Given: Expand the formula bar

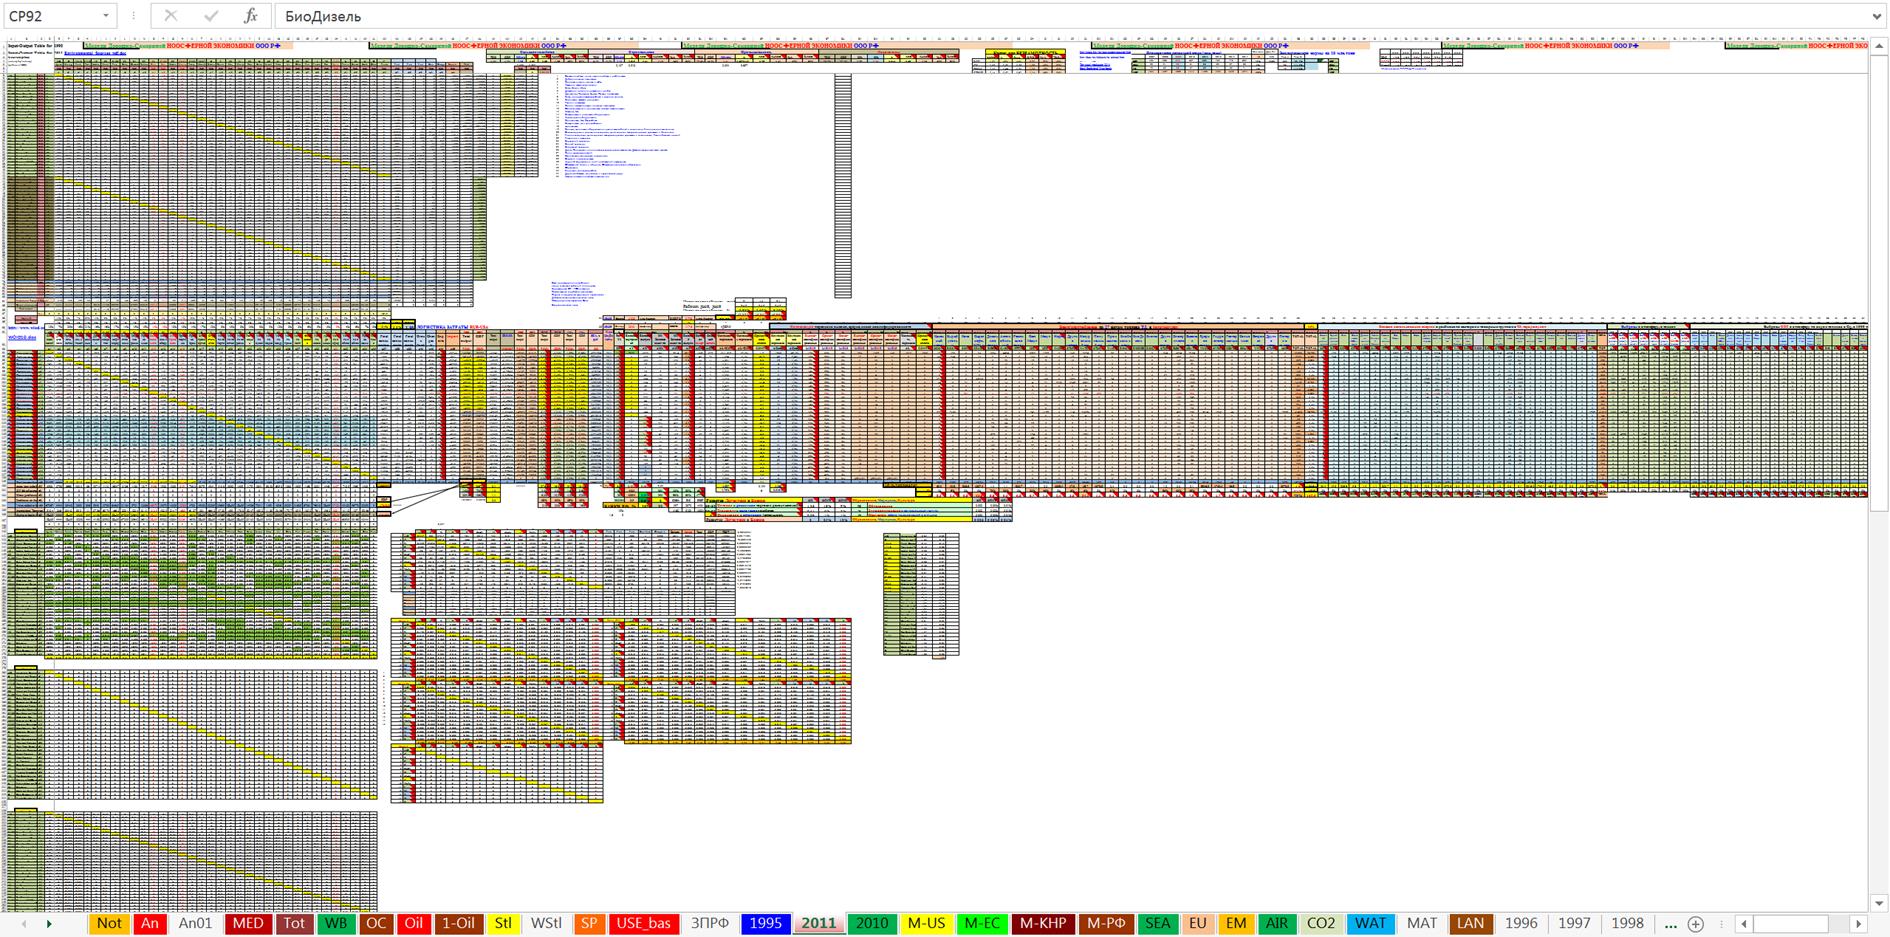Looking at the screenshot, I should click(x=1875, y=16).
